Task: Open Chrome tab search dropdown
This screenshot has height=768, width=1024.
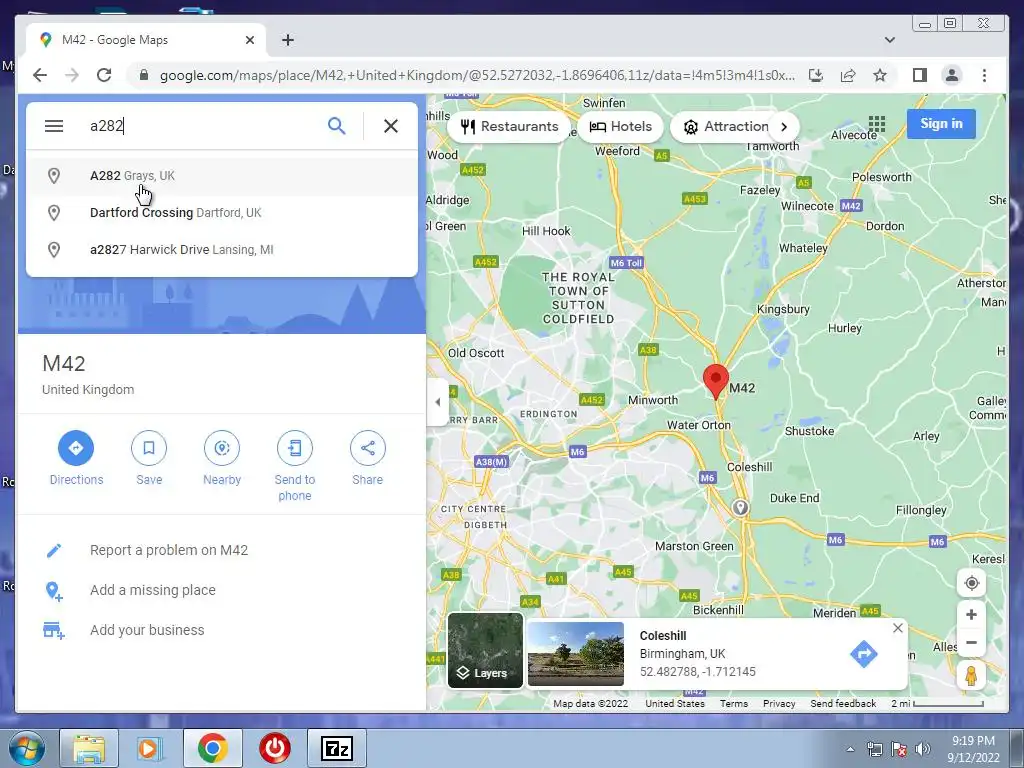Action: 889,40
